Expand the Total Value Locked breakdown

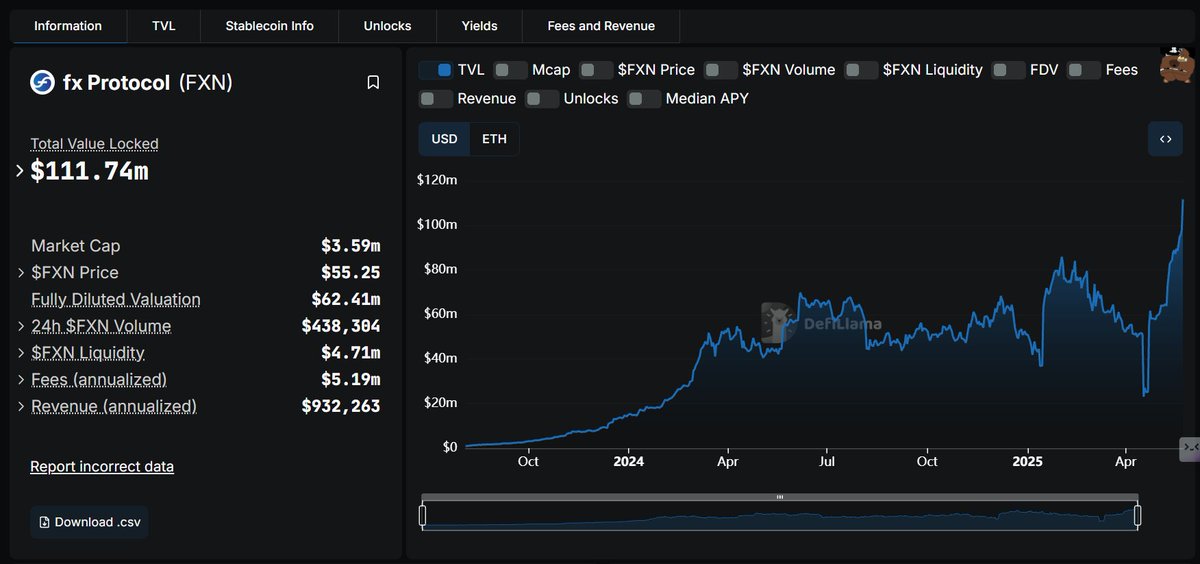20,171
